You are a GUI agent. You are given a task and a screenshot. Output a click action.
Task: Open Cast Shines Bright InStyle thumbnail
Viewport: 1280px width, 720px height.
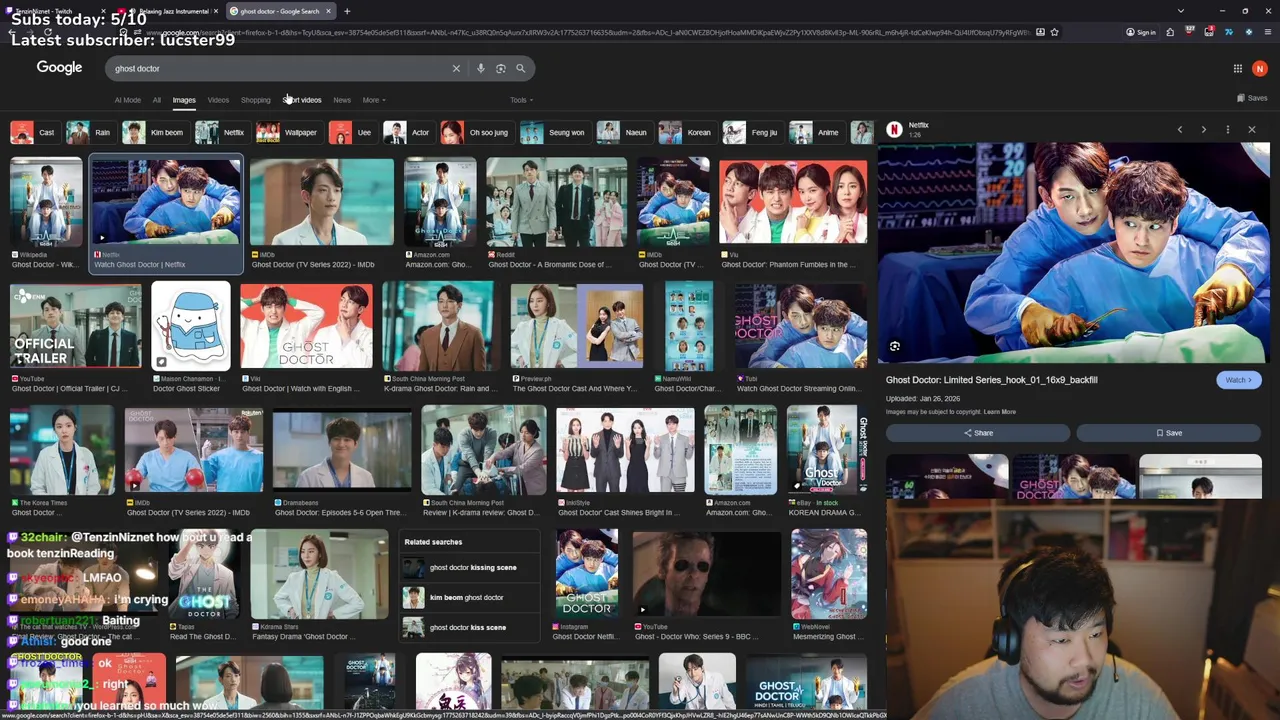pos(625,451)
